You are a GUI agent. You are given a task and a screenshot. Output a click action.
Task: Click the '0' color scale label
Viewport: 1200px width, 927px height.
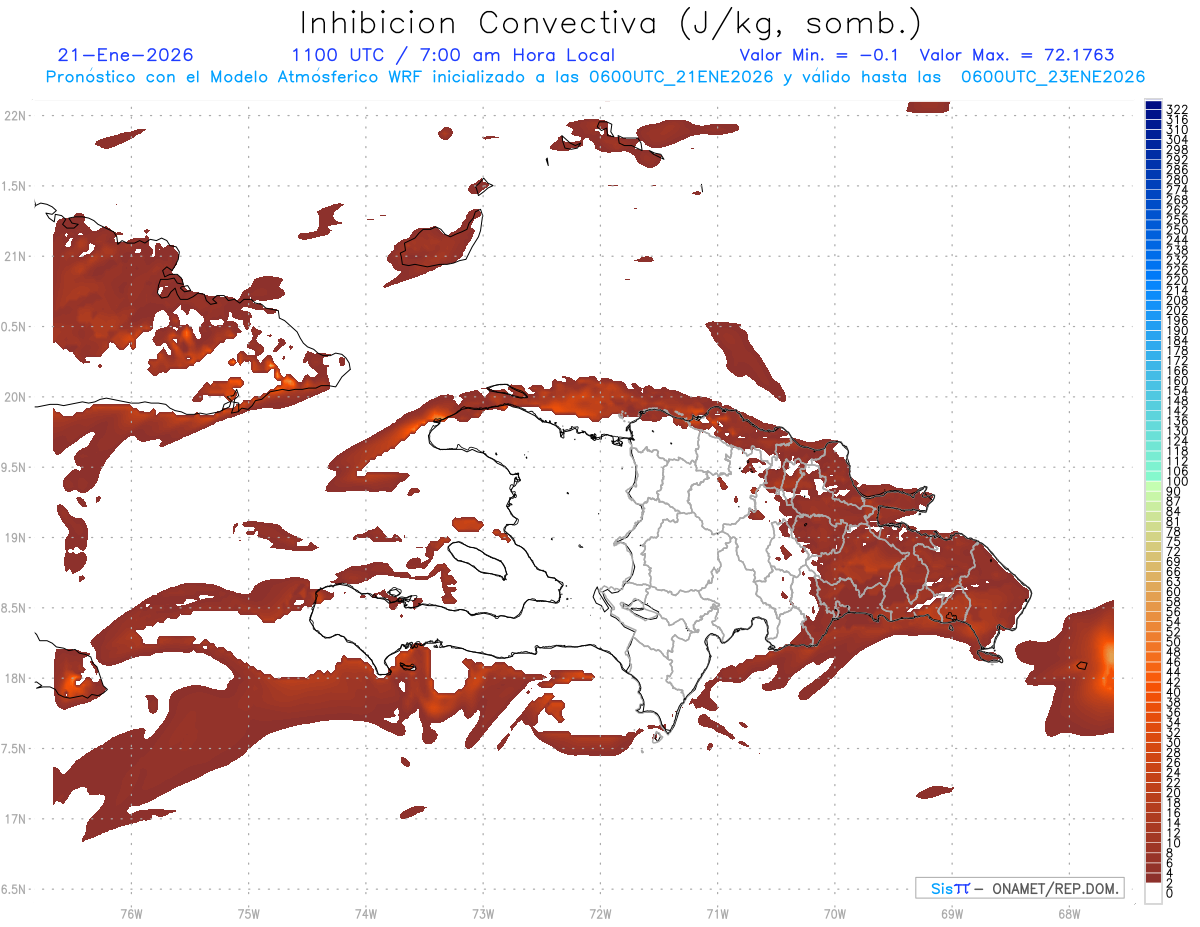[x=1170, y=893]
